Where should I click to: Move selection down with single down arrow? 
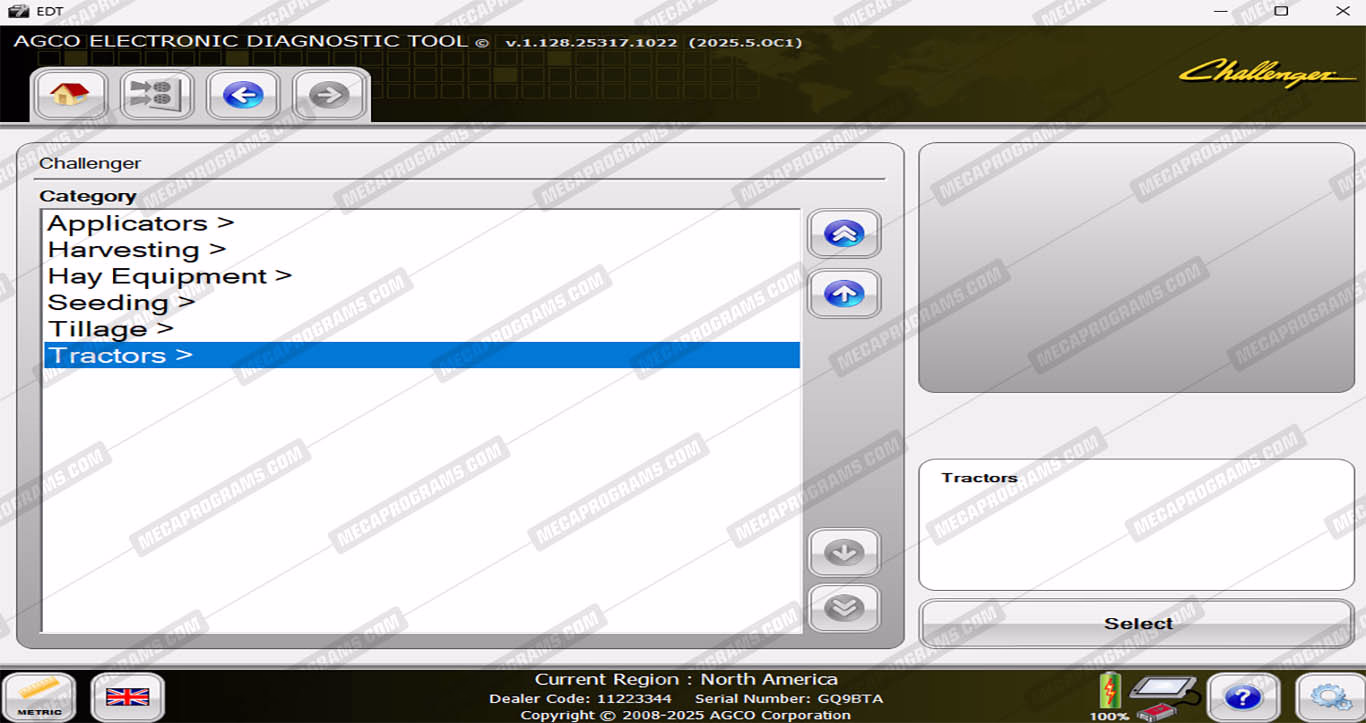point(844,553)
